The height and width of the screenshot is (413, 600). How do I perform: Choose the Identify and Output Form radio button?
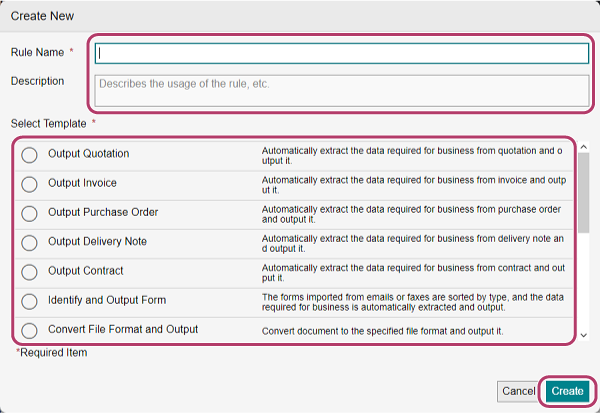pyautogui.click(x=30, y=301)
